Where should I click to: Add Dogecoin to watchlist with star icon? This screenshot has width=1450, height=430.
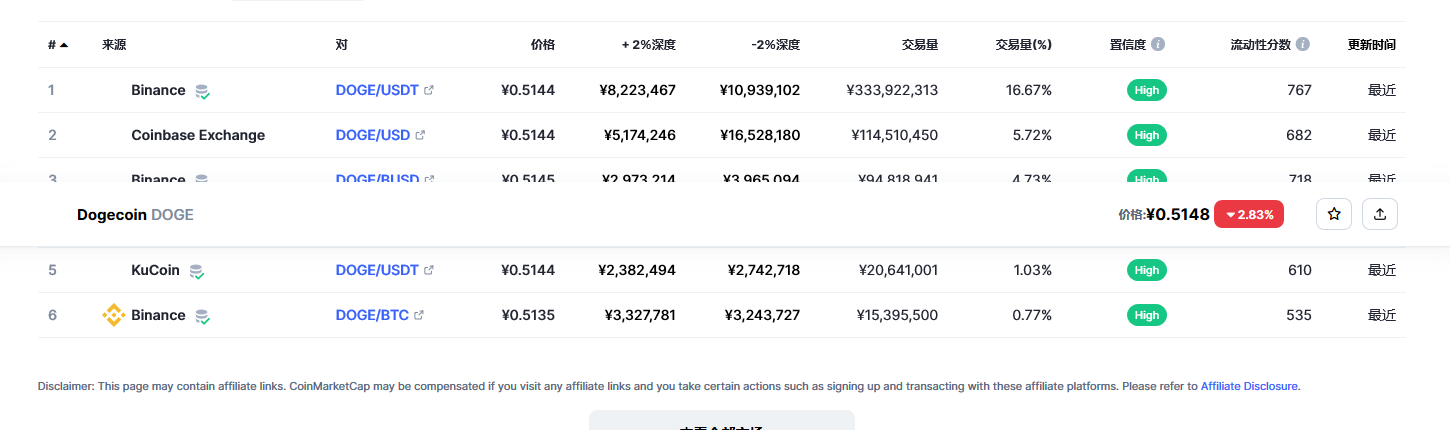[1334, 214]
